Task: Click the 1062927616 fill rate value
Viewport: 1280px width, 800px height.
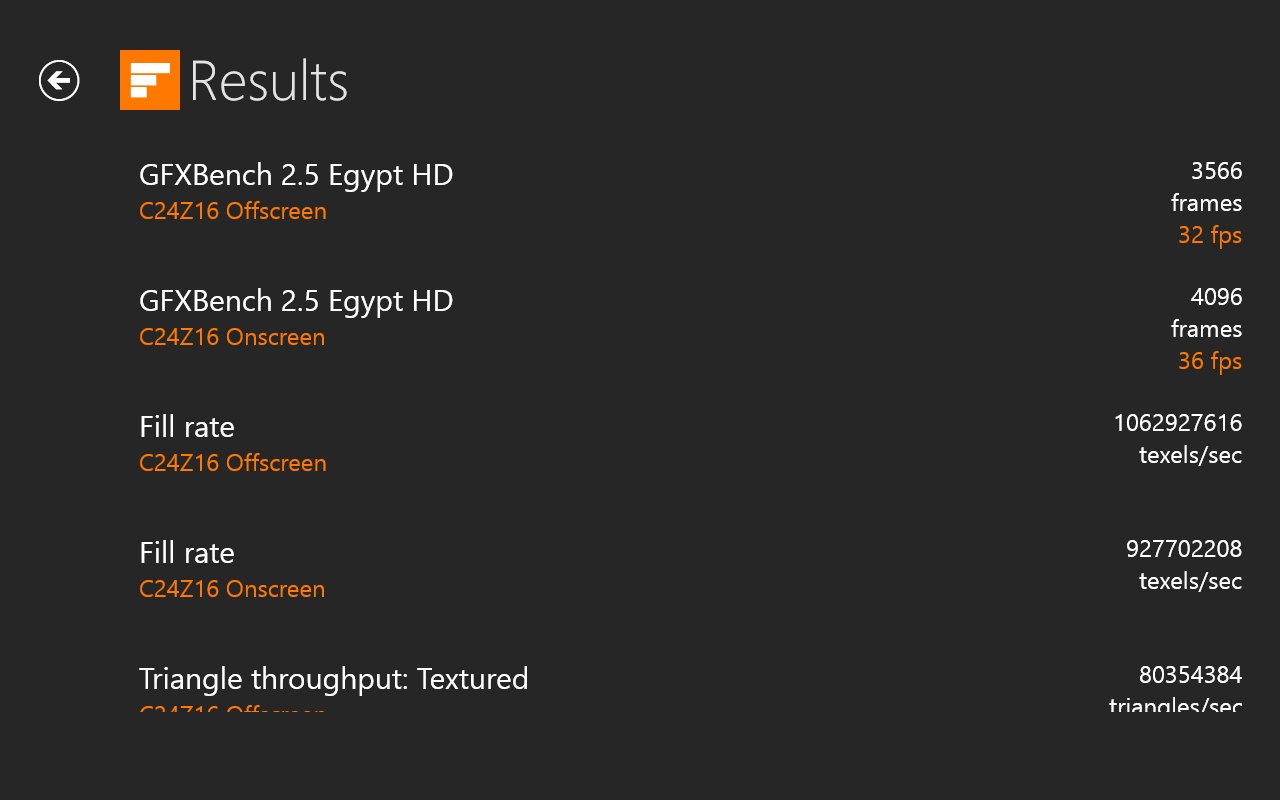Action: (1177, 423)
